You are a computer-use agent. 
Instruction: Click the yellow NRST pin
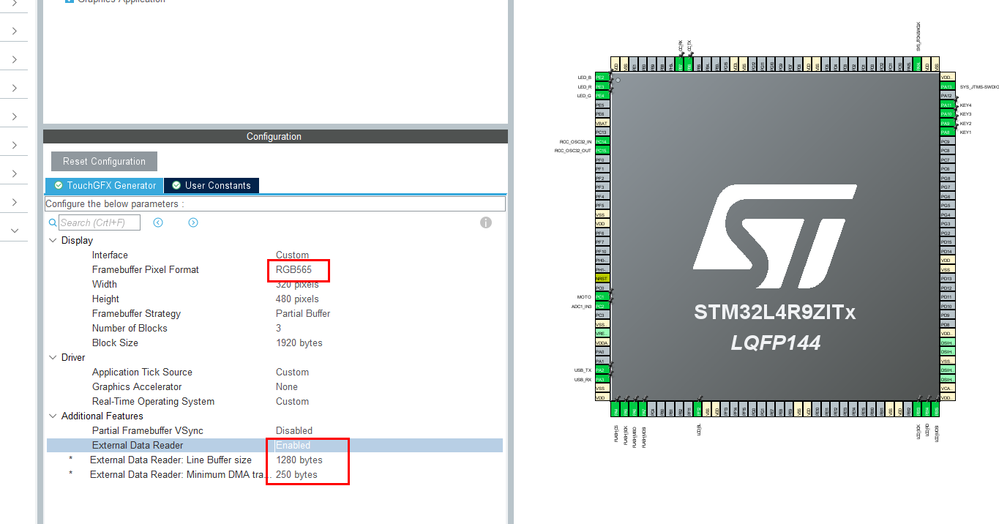coord(603,279)
